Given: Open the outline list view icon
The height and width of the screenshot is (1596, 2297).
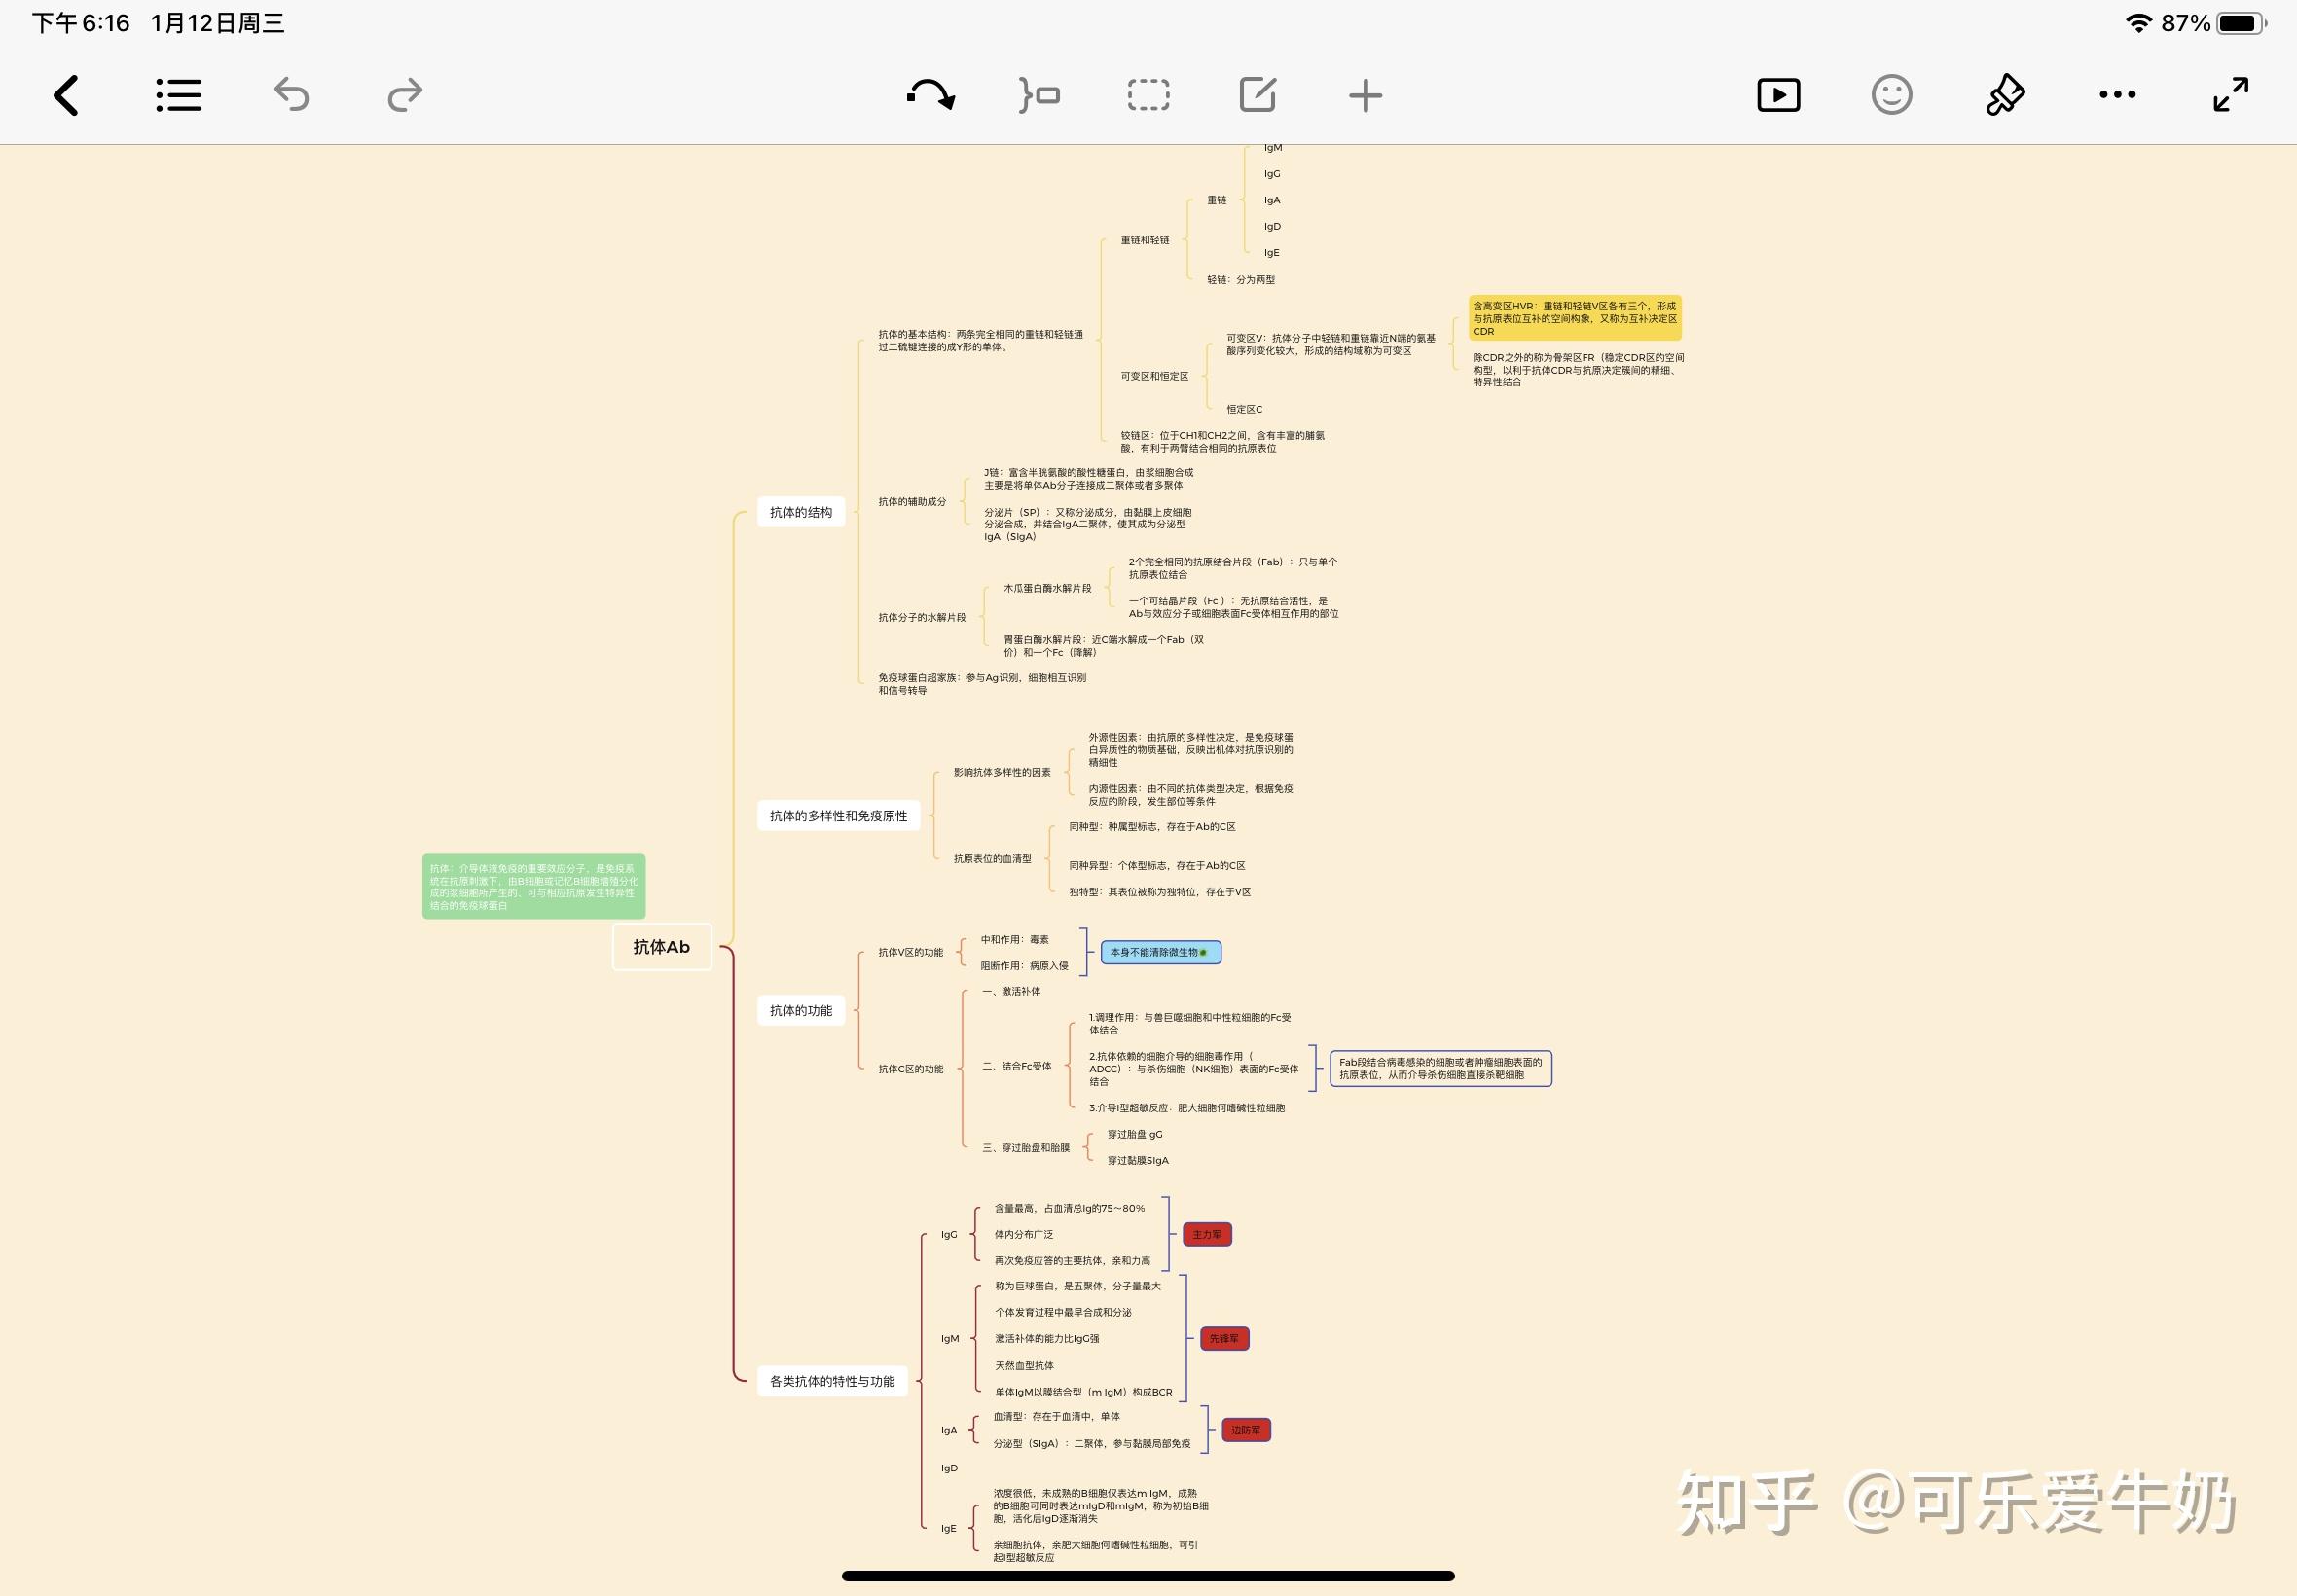Looking at the screenshot, I should (179, 96).
